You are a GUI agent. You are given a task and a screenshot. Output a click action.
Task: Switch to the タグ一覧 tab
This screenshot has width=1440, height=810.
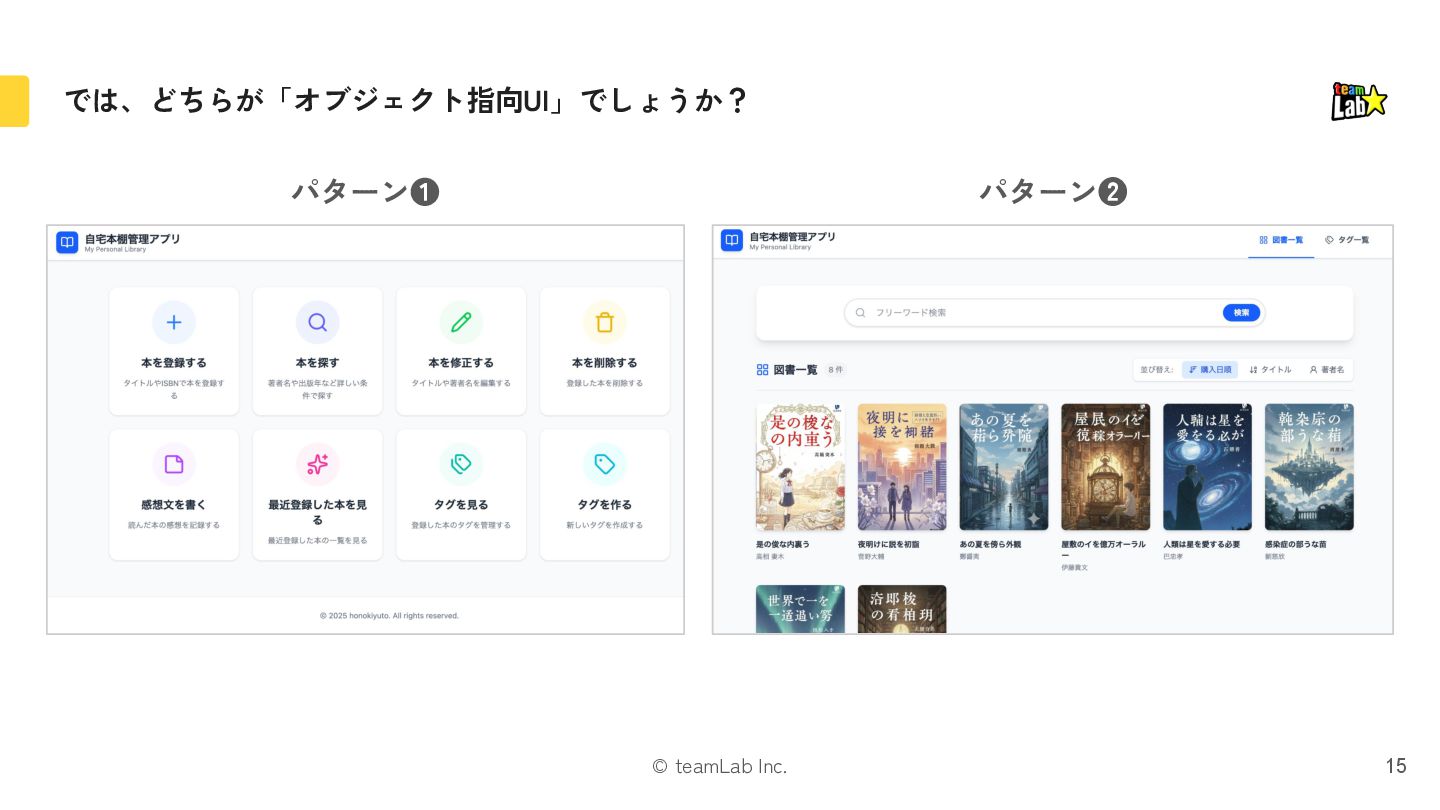click(x=1347, y=240)
